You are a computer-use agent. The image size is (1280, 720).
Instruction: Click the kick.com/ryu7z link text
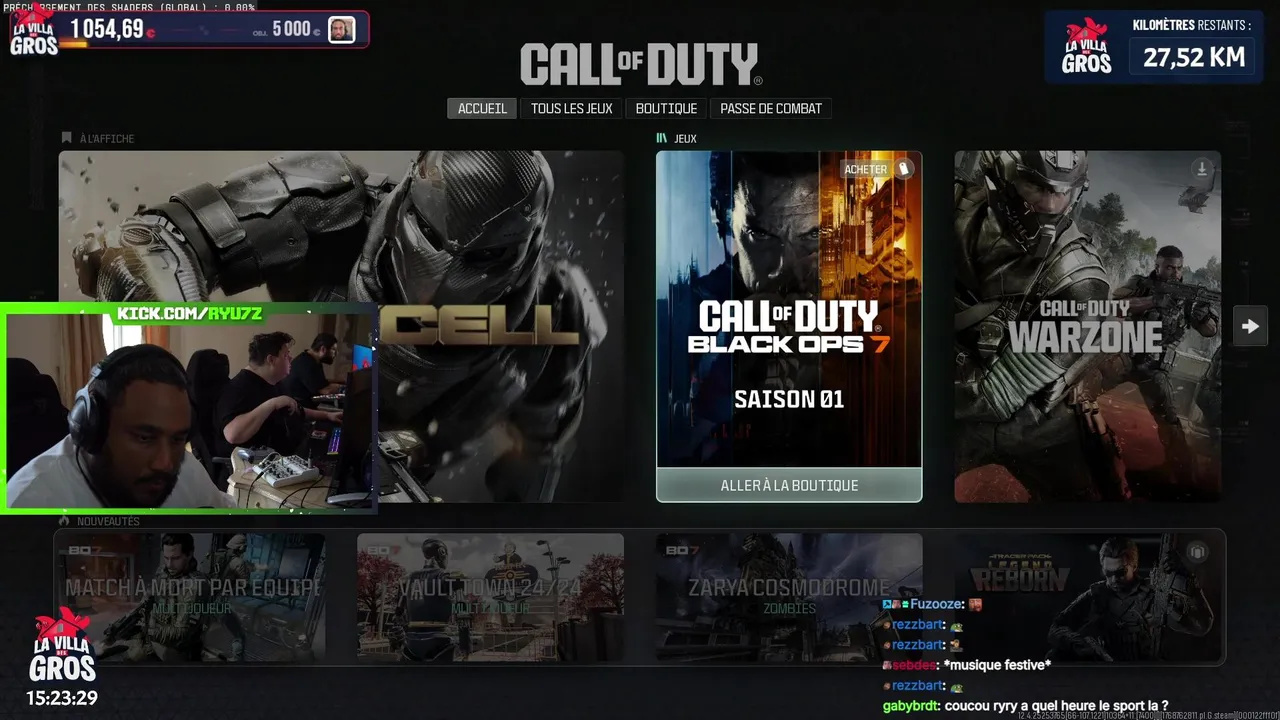(x=190, y=313)
